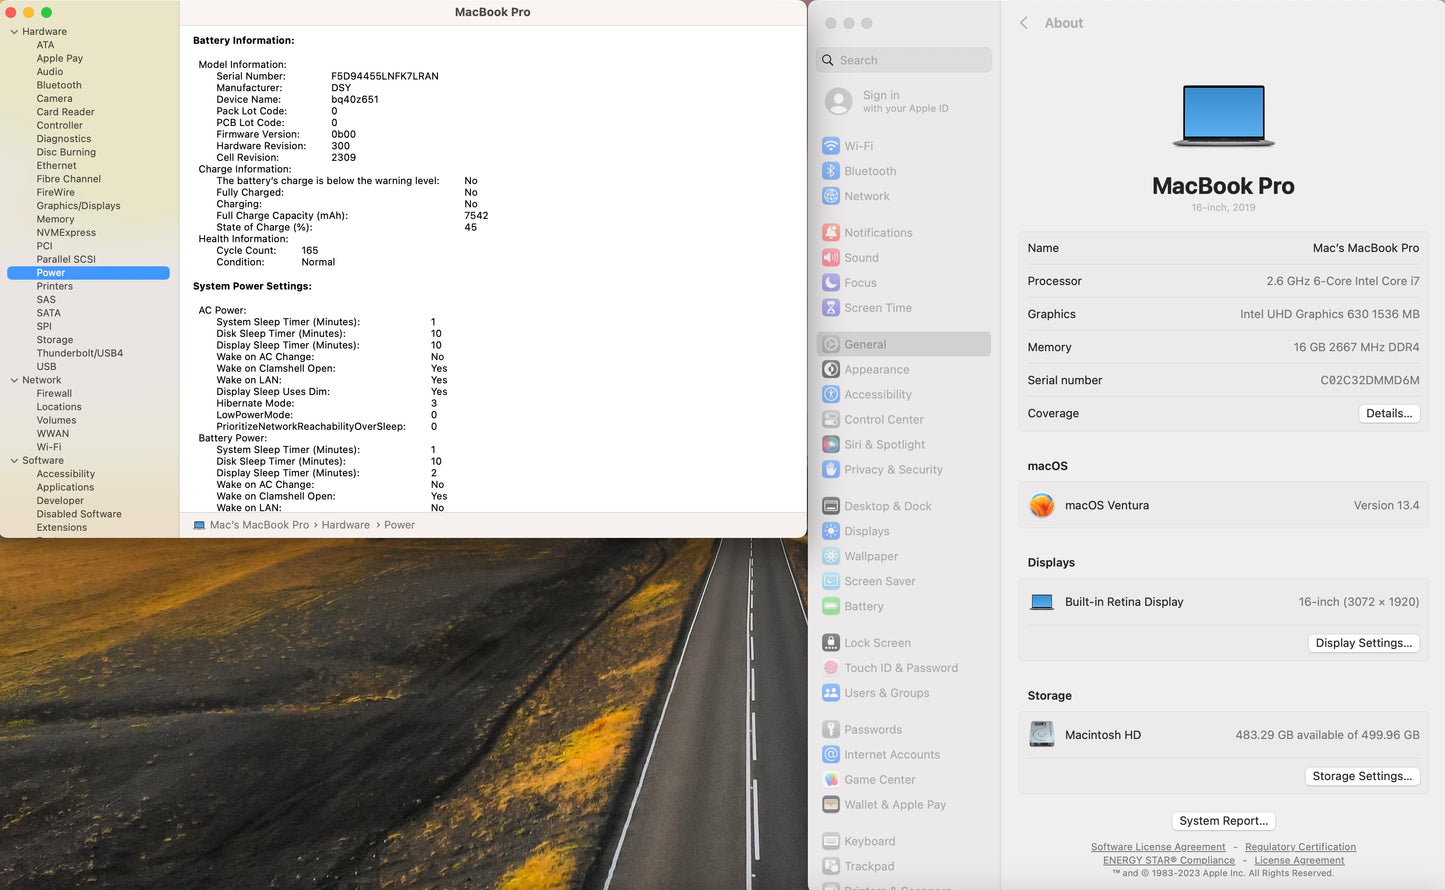Collapse the Software tree section
Image resolution: width=1445 pixels, height=890 pixels.
coord(14,461)
